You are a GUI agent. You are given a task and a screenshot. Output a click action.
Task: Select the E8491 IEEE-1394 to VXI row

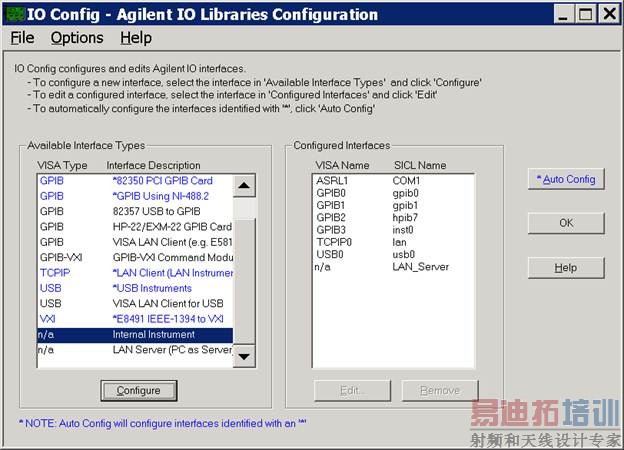click(135, 319)
